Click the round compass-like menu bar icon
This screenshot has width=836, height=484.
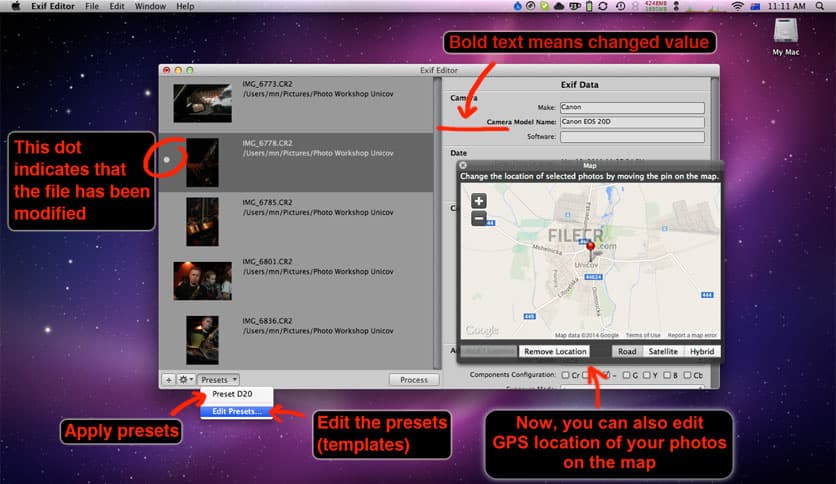click(530, 6)
